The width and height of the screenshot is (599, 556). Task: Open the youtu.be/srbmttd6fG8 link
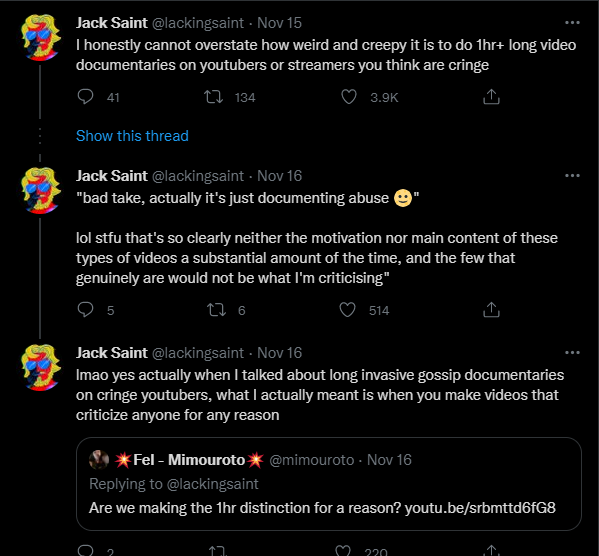click(x=480, y=508)
